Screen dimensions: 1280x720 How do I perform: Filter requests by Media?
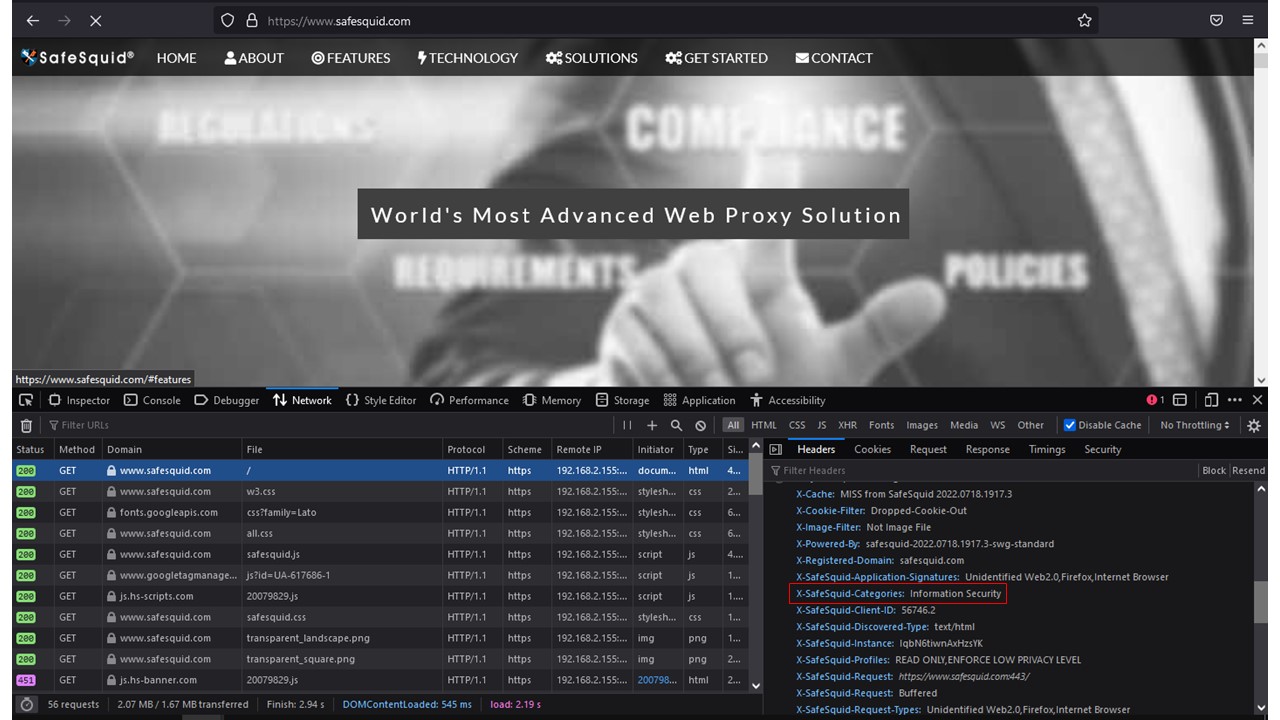pos(964,425)
